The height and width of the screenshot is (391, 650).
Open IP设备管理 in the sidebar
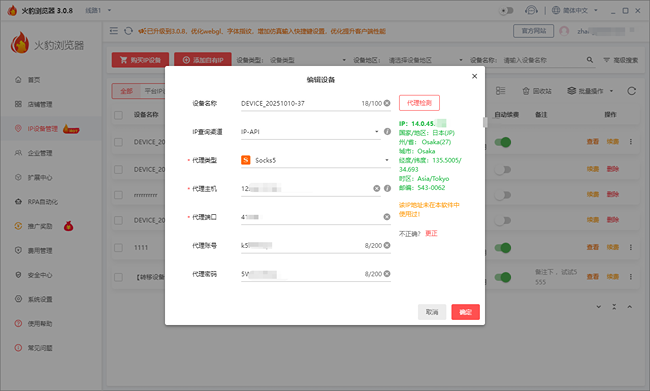click(x=43, y=129)
